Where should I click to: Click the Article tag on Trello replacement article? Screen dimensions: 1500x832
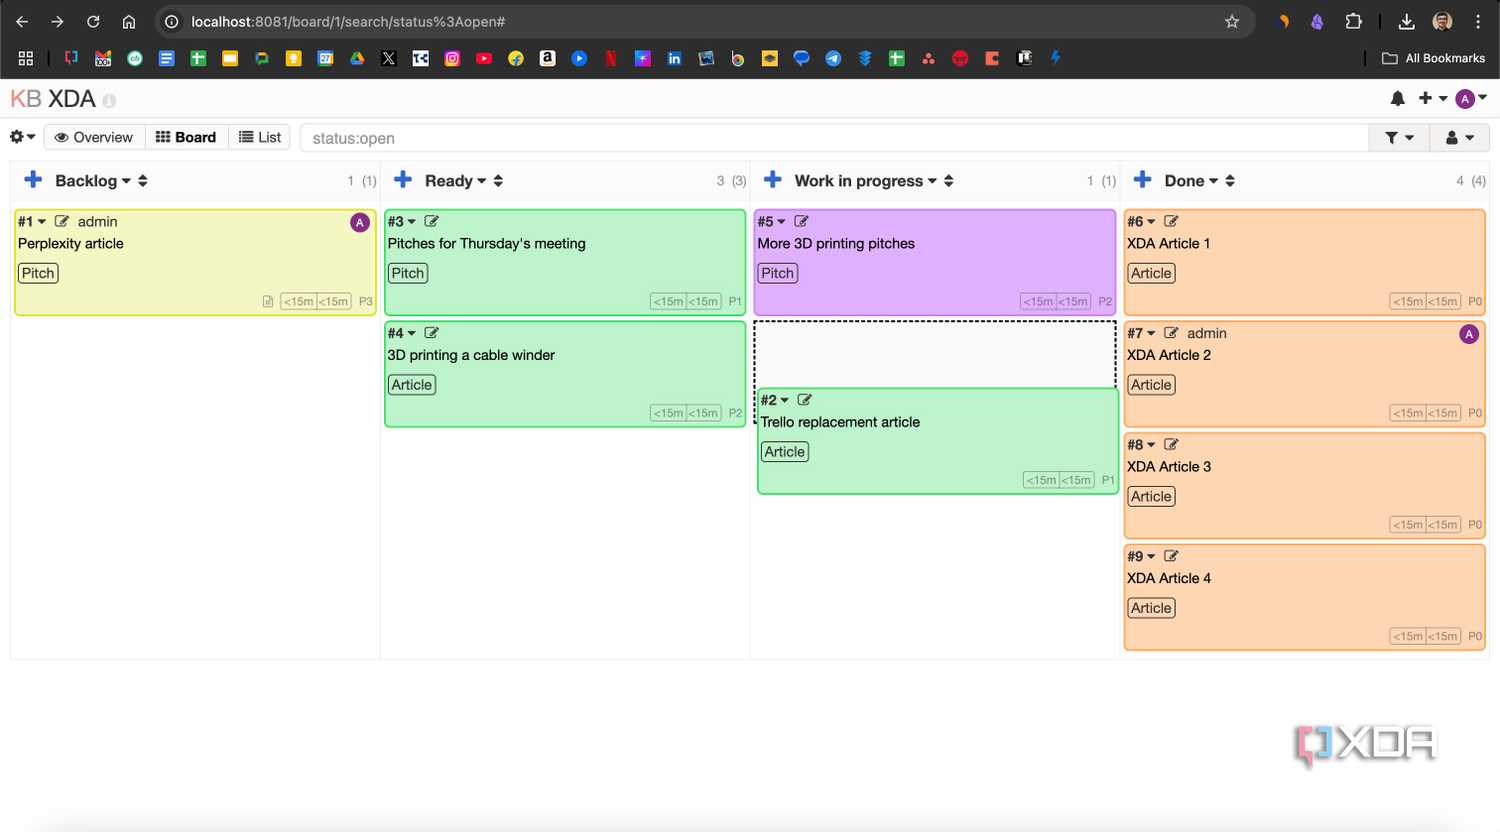(x=785, y=452)
